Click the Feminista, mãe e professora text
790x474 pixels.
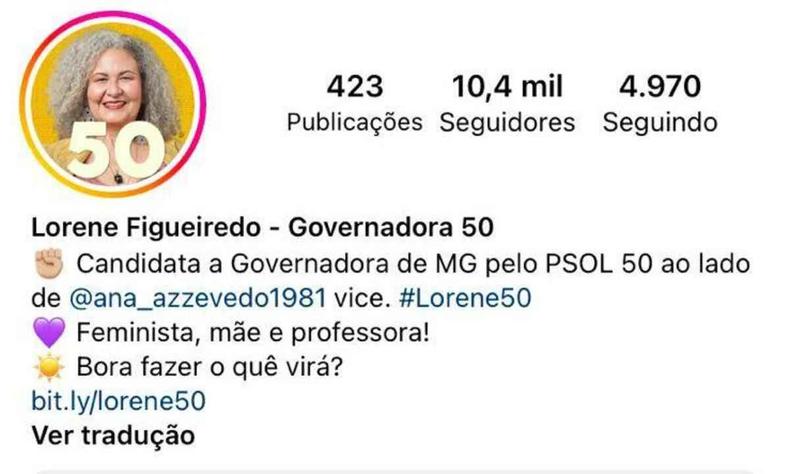pyautogui.click(x=253, y=332)
